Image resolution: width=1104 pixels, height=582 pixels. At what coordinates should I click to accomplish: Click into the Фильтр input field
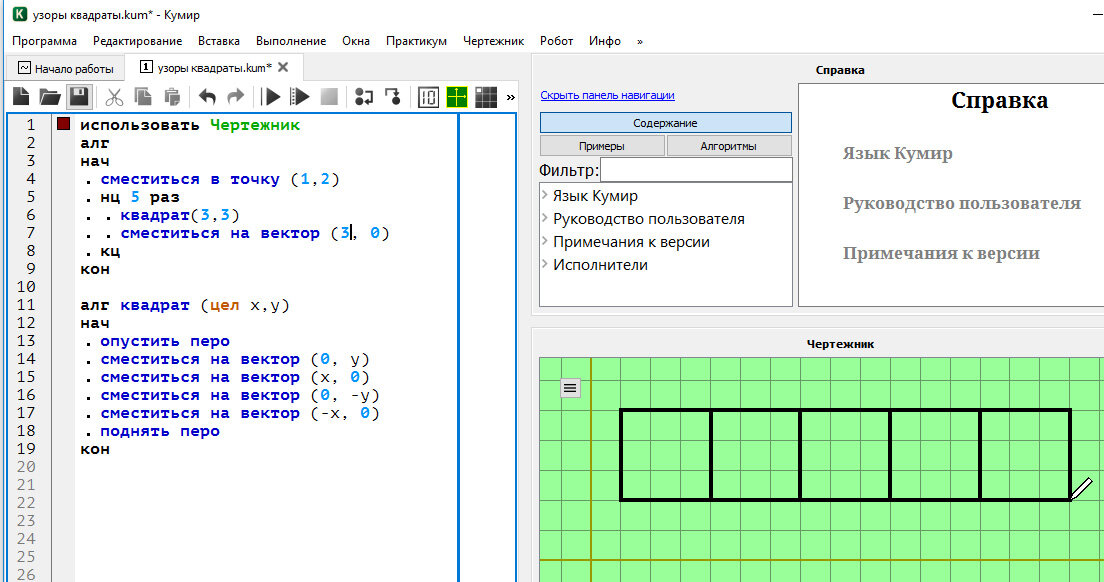pos(696,170)
